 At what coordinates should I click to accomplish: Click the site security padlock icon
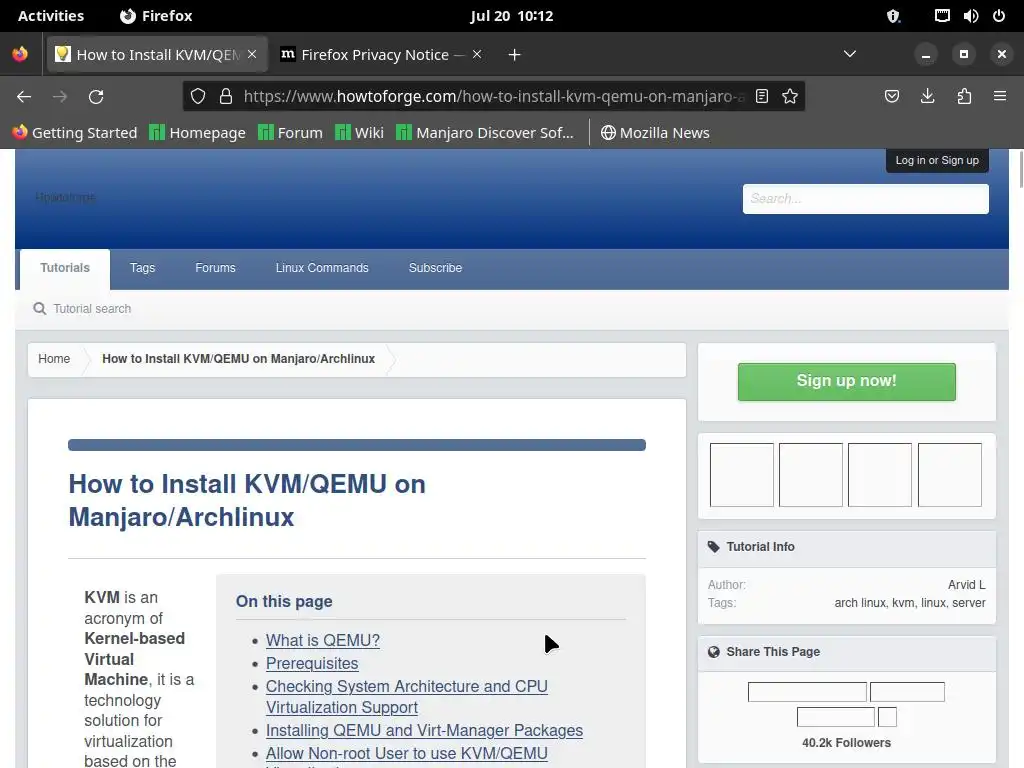[226, 97]
